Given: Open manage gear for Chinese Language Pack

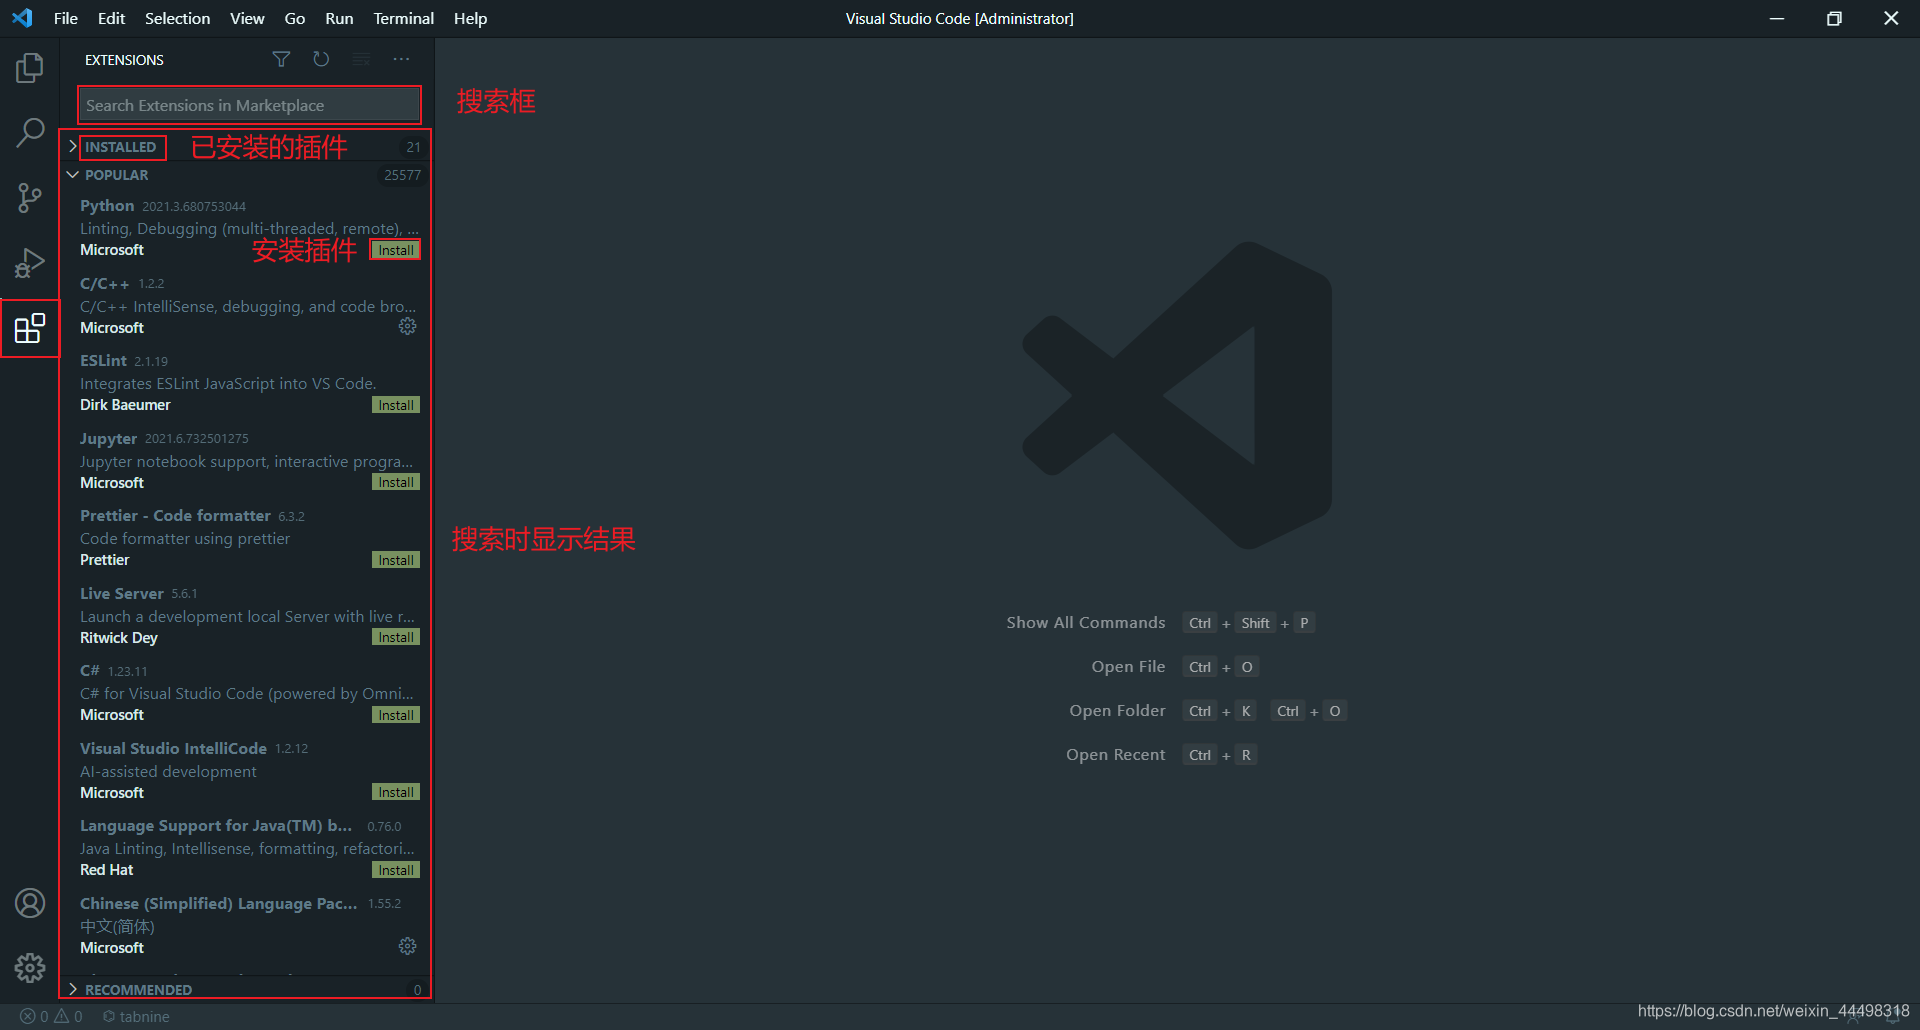Looking at the screenshot, I should [407, 946].
